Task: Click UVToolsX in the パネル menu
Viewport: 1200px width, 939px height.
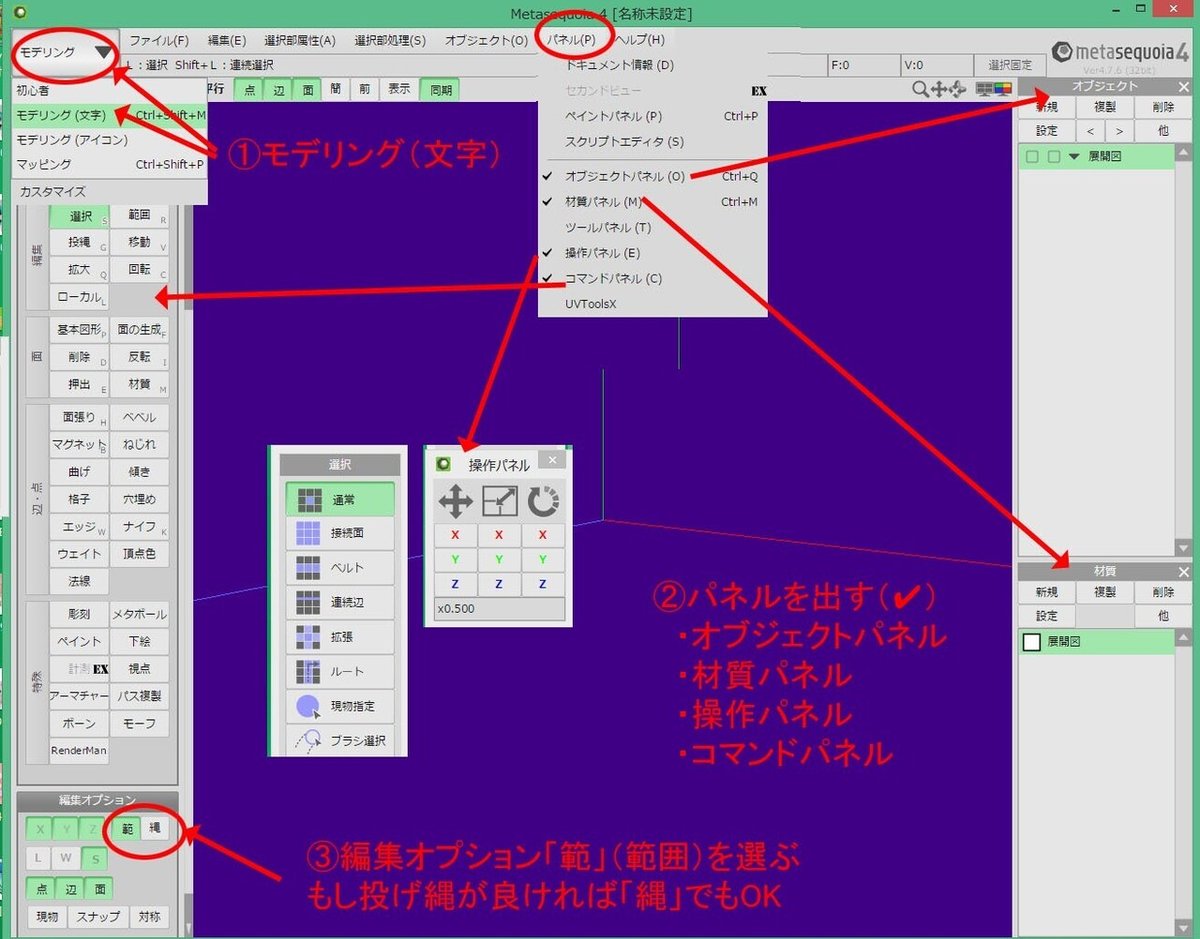Action: pyautogui.click(x=652, y=304)
